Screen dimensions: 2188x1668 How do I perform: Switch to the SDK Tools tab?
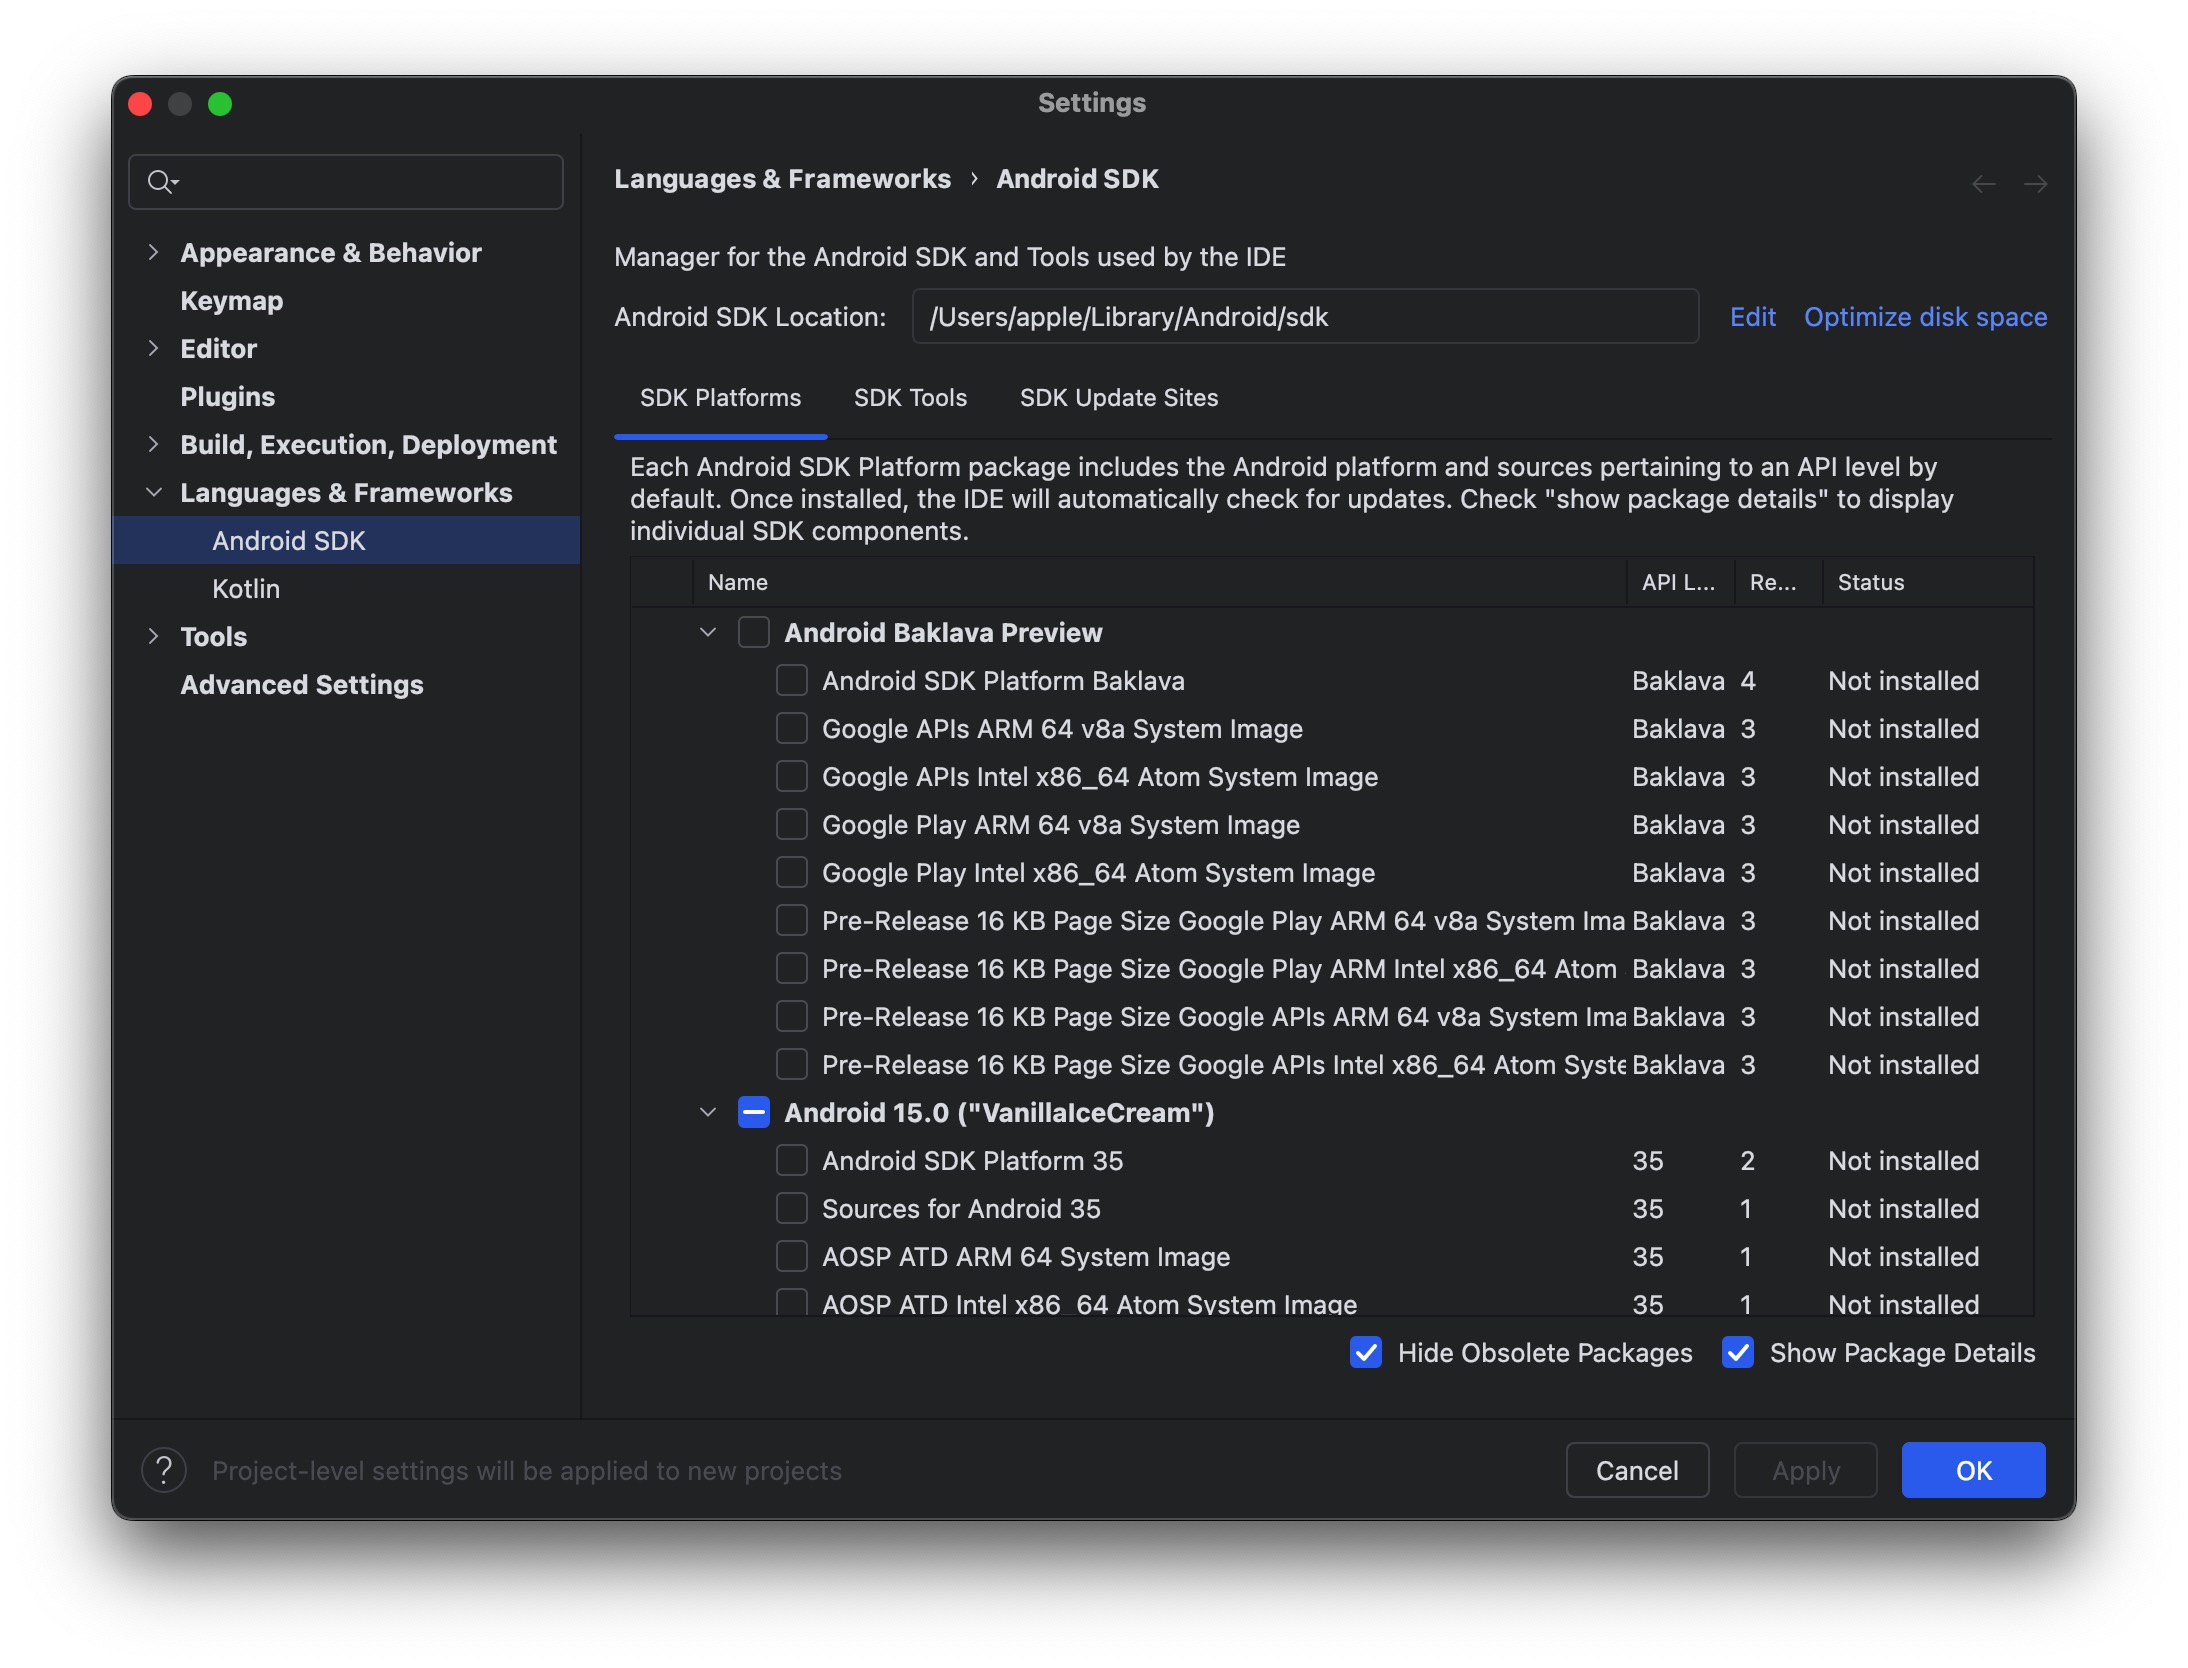point(910,398)
